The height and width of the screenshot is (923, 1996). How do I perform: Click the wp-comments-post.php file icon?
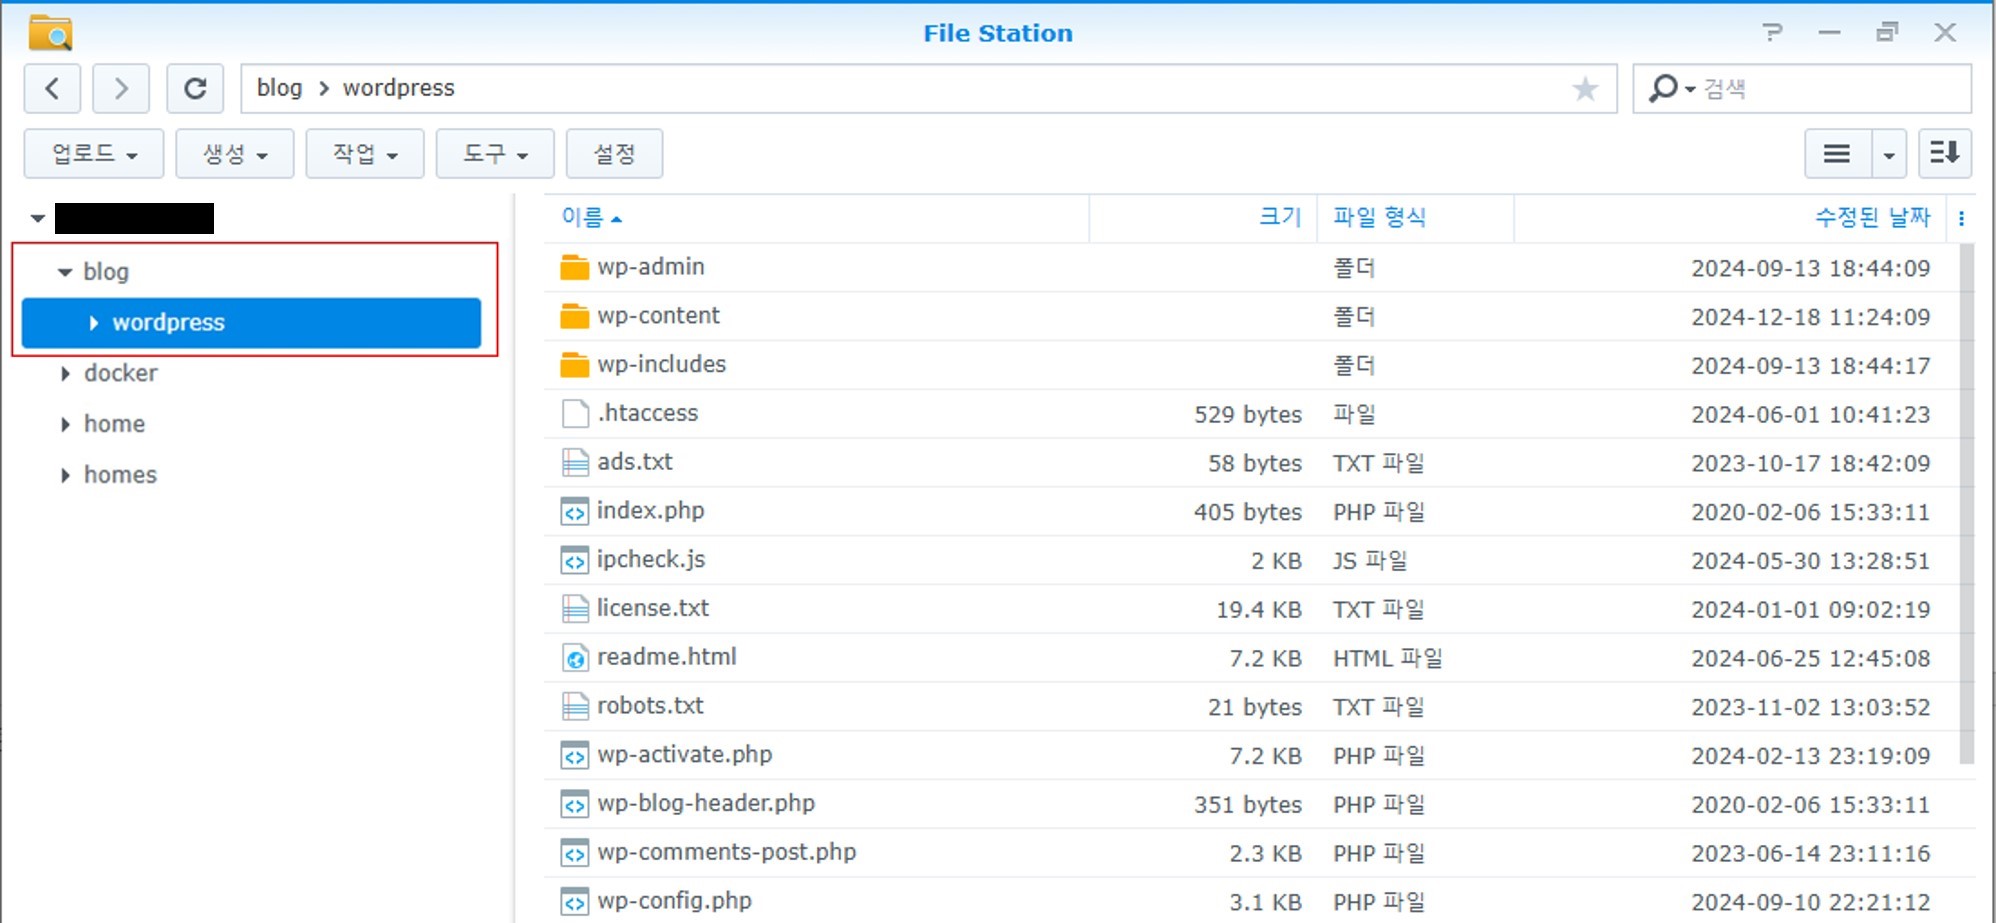[x=575, y=853]
